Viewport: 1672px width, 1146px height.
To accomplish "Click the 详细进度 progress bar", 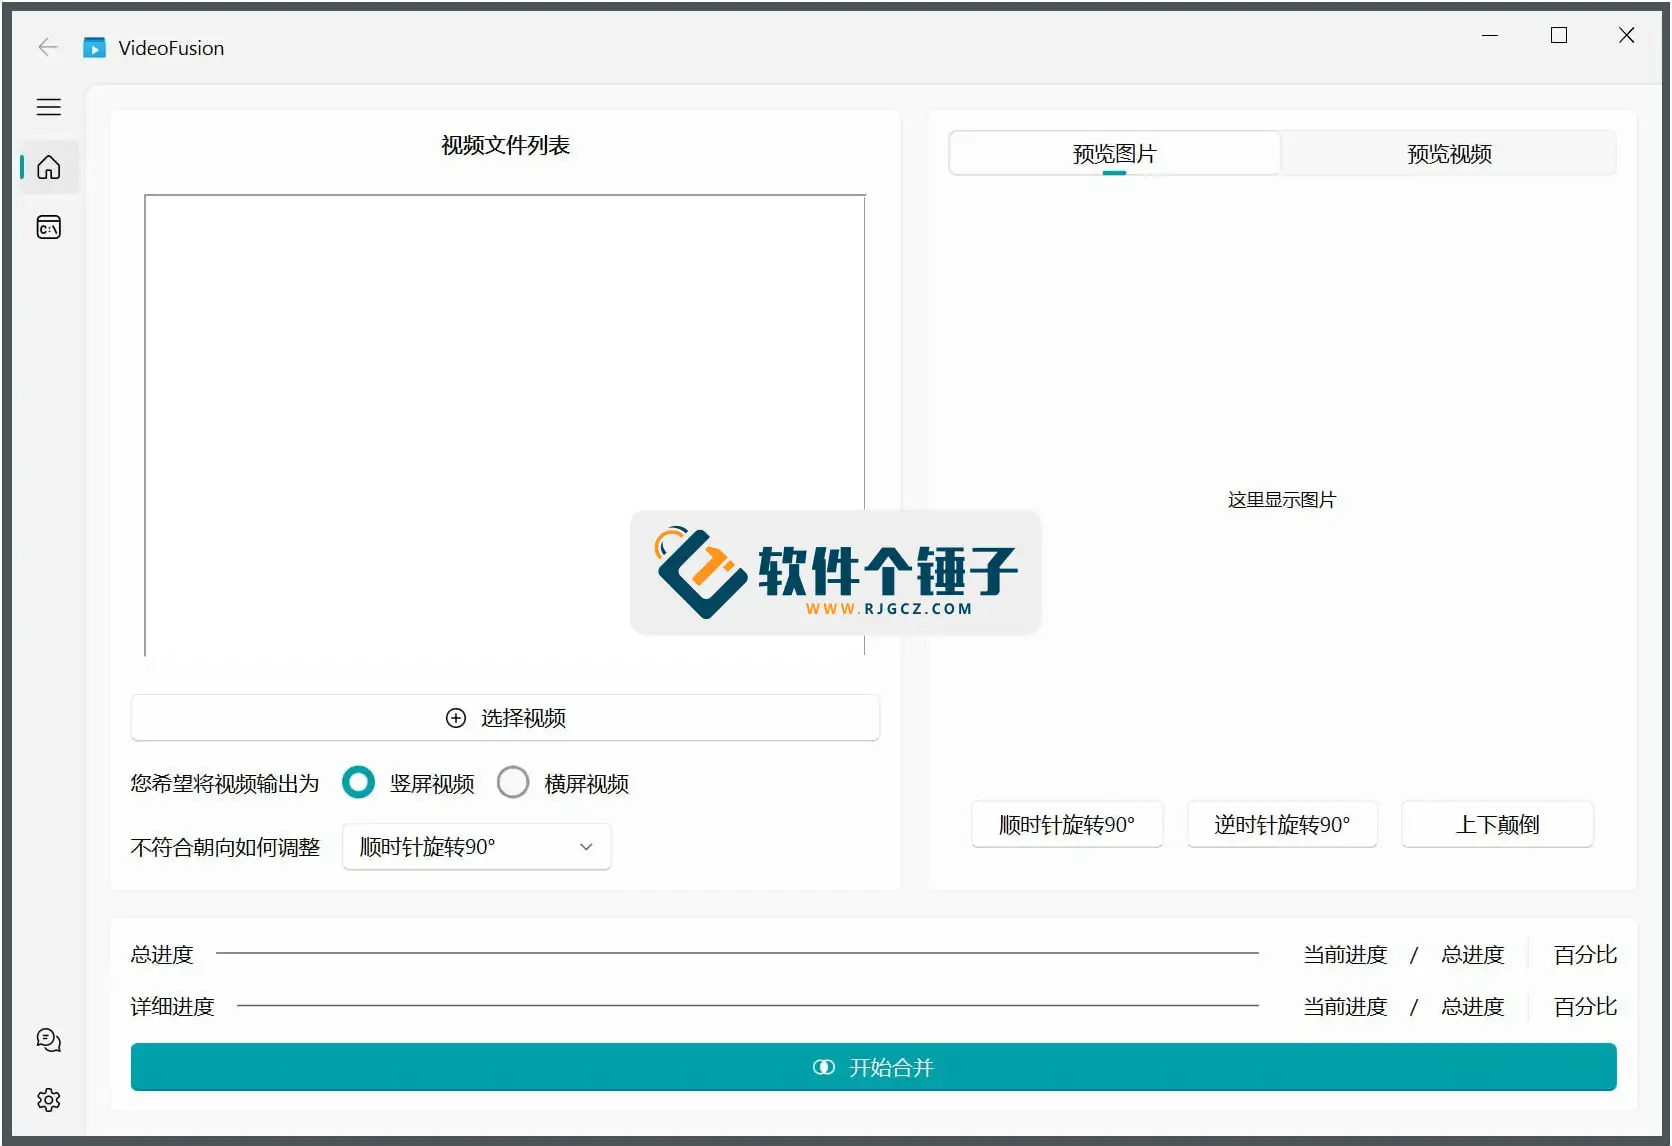I will click(747, 1005).
